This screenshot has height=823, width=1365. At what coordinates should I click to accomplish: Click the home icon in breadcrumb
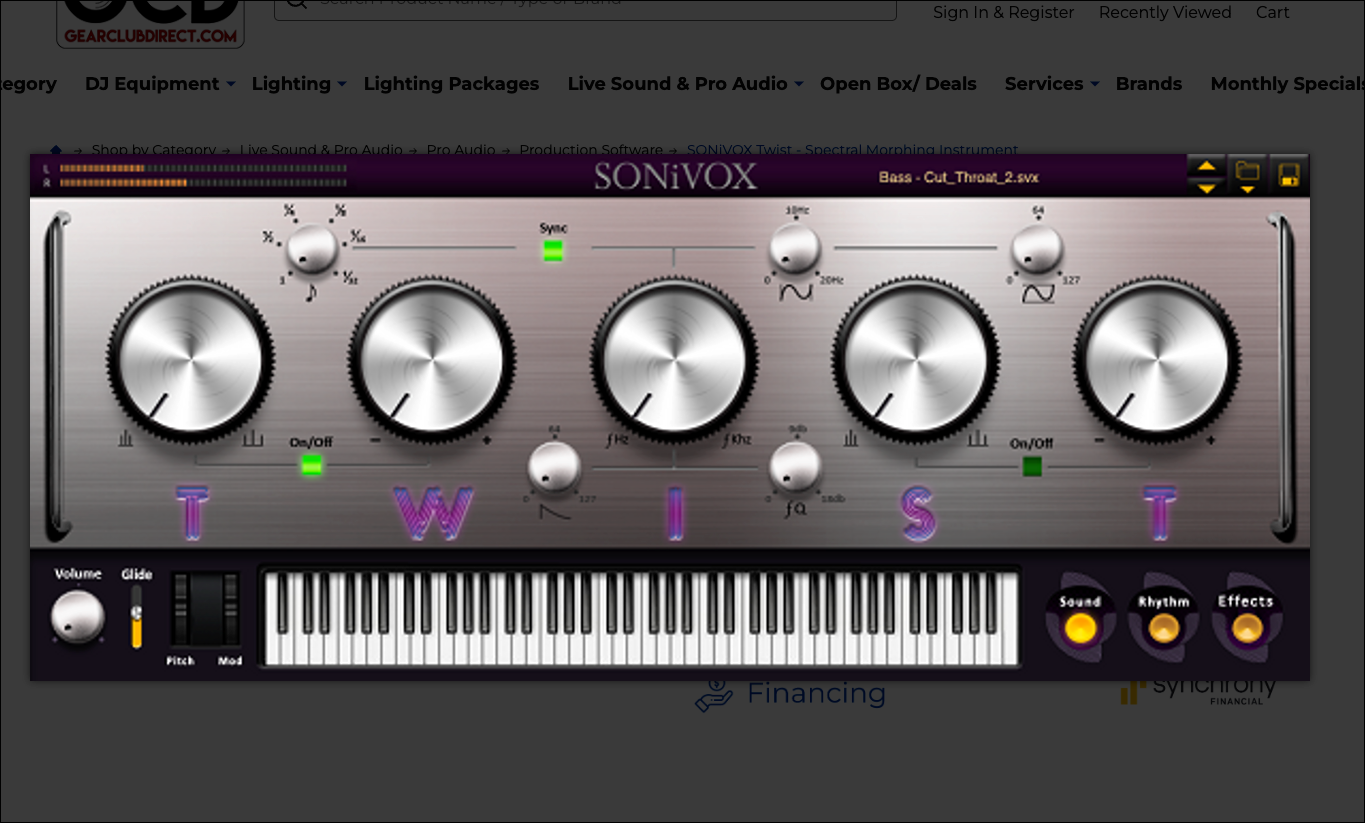tap(56, 150)
